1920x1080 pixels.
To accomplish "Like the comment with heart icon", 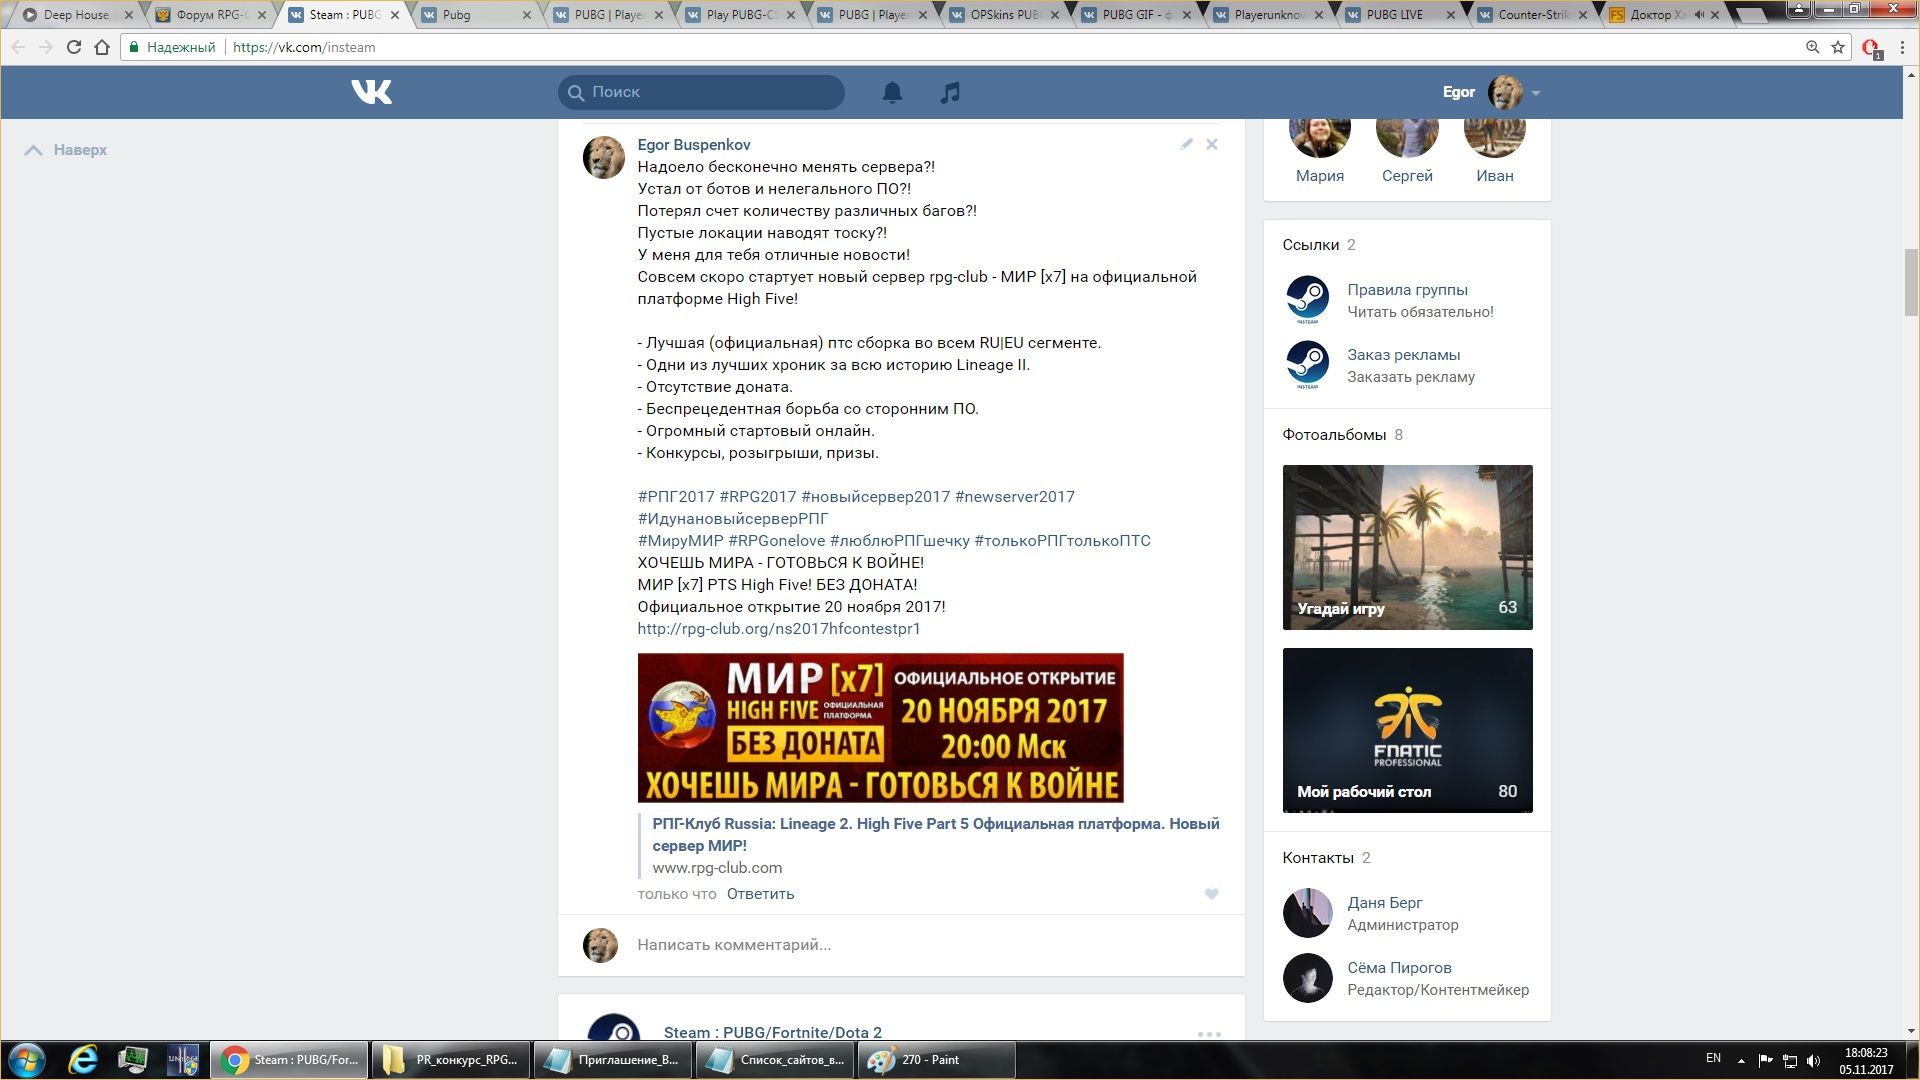I will 1212,894.
